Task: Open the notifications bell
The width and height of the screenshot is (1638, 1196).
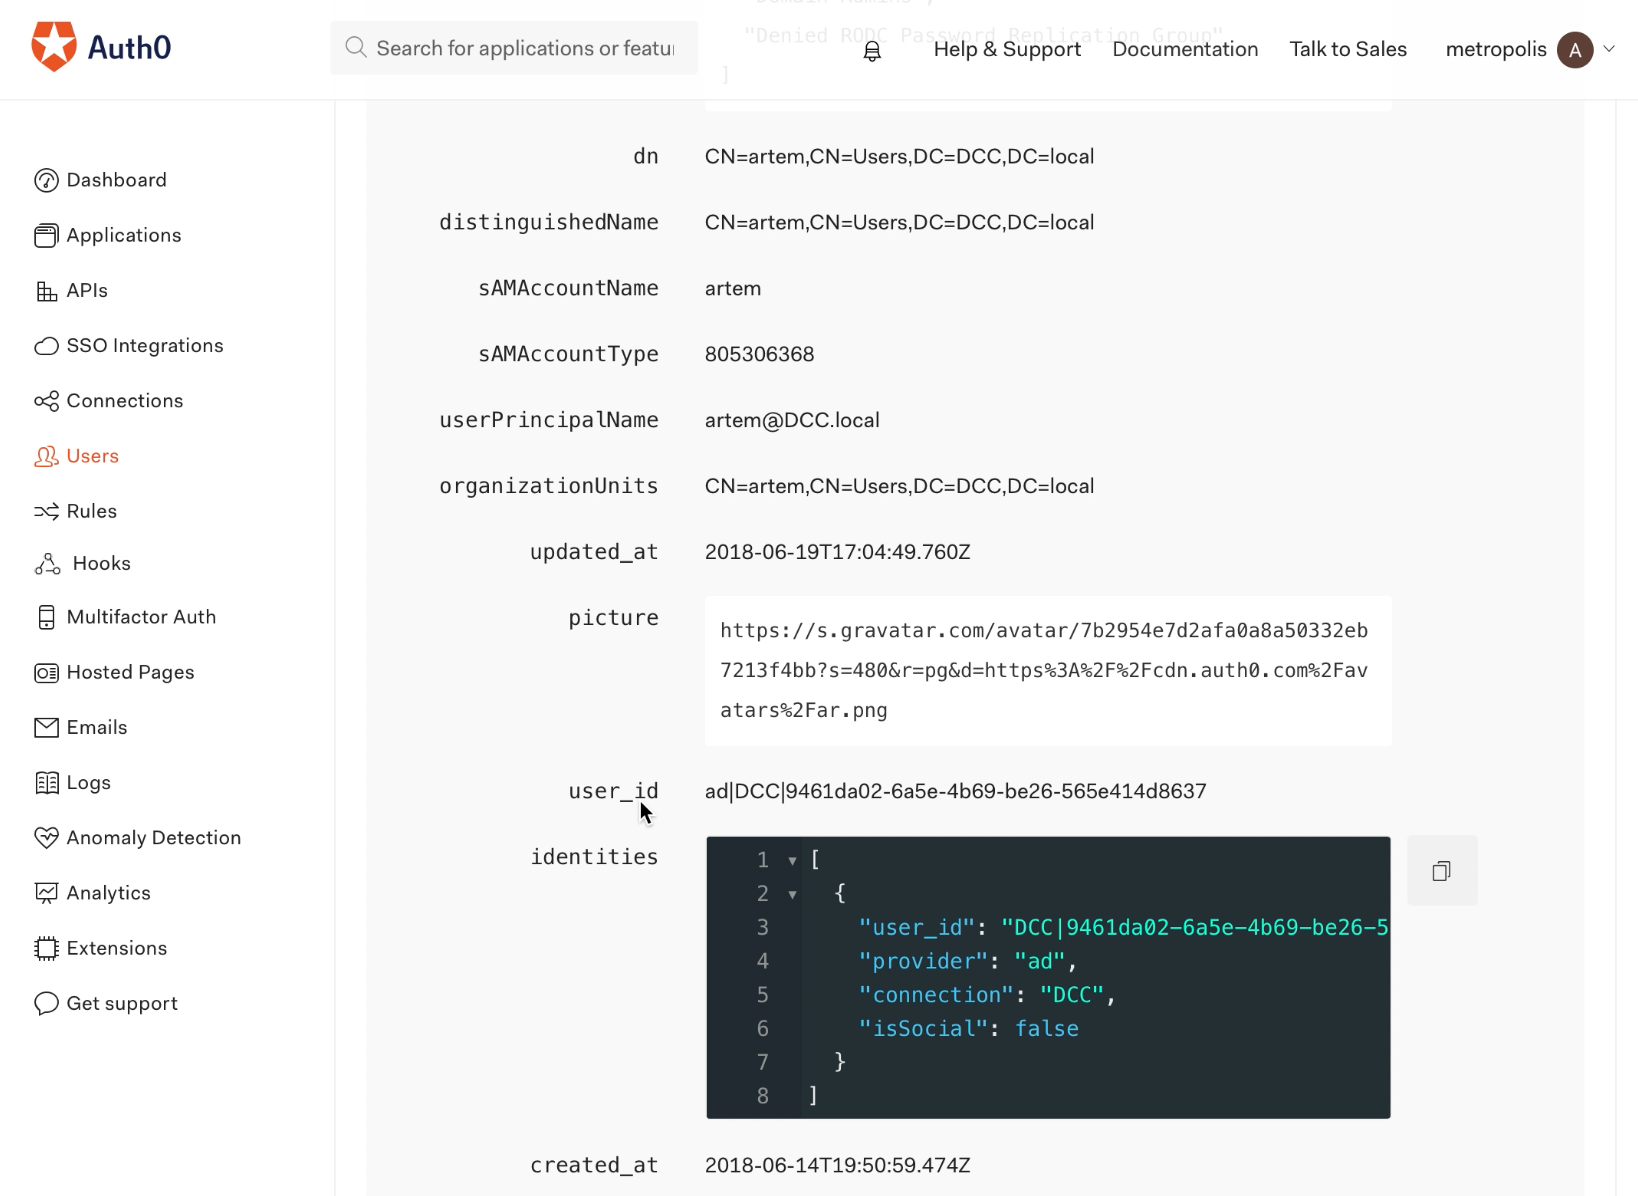Action: click(x=872, y=51)
